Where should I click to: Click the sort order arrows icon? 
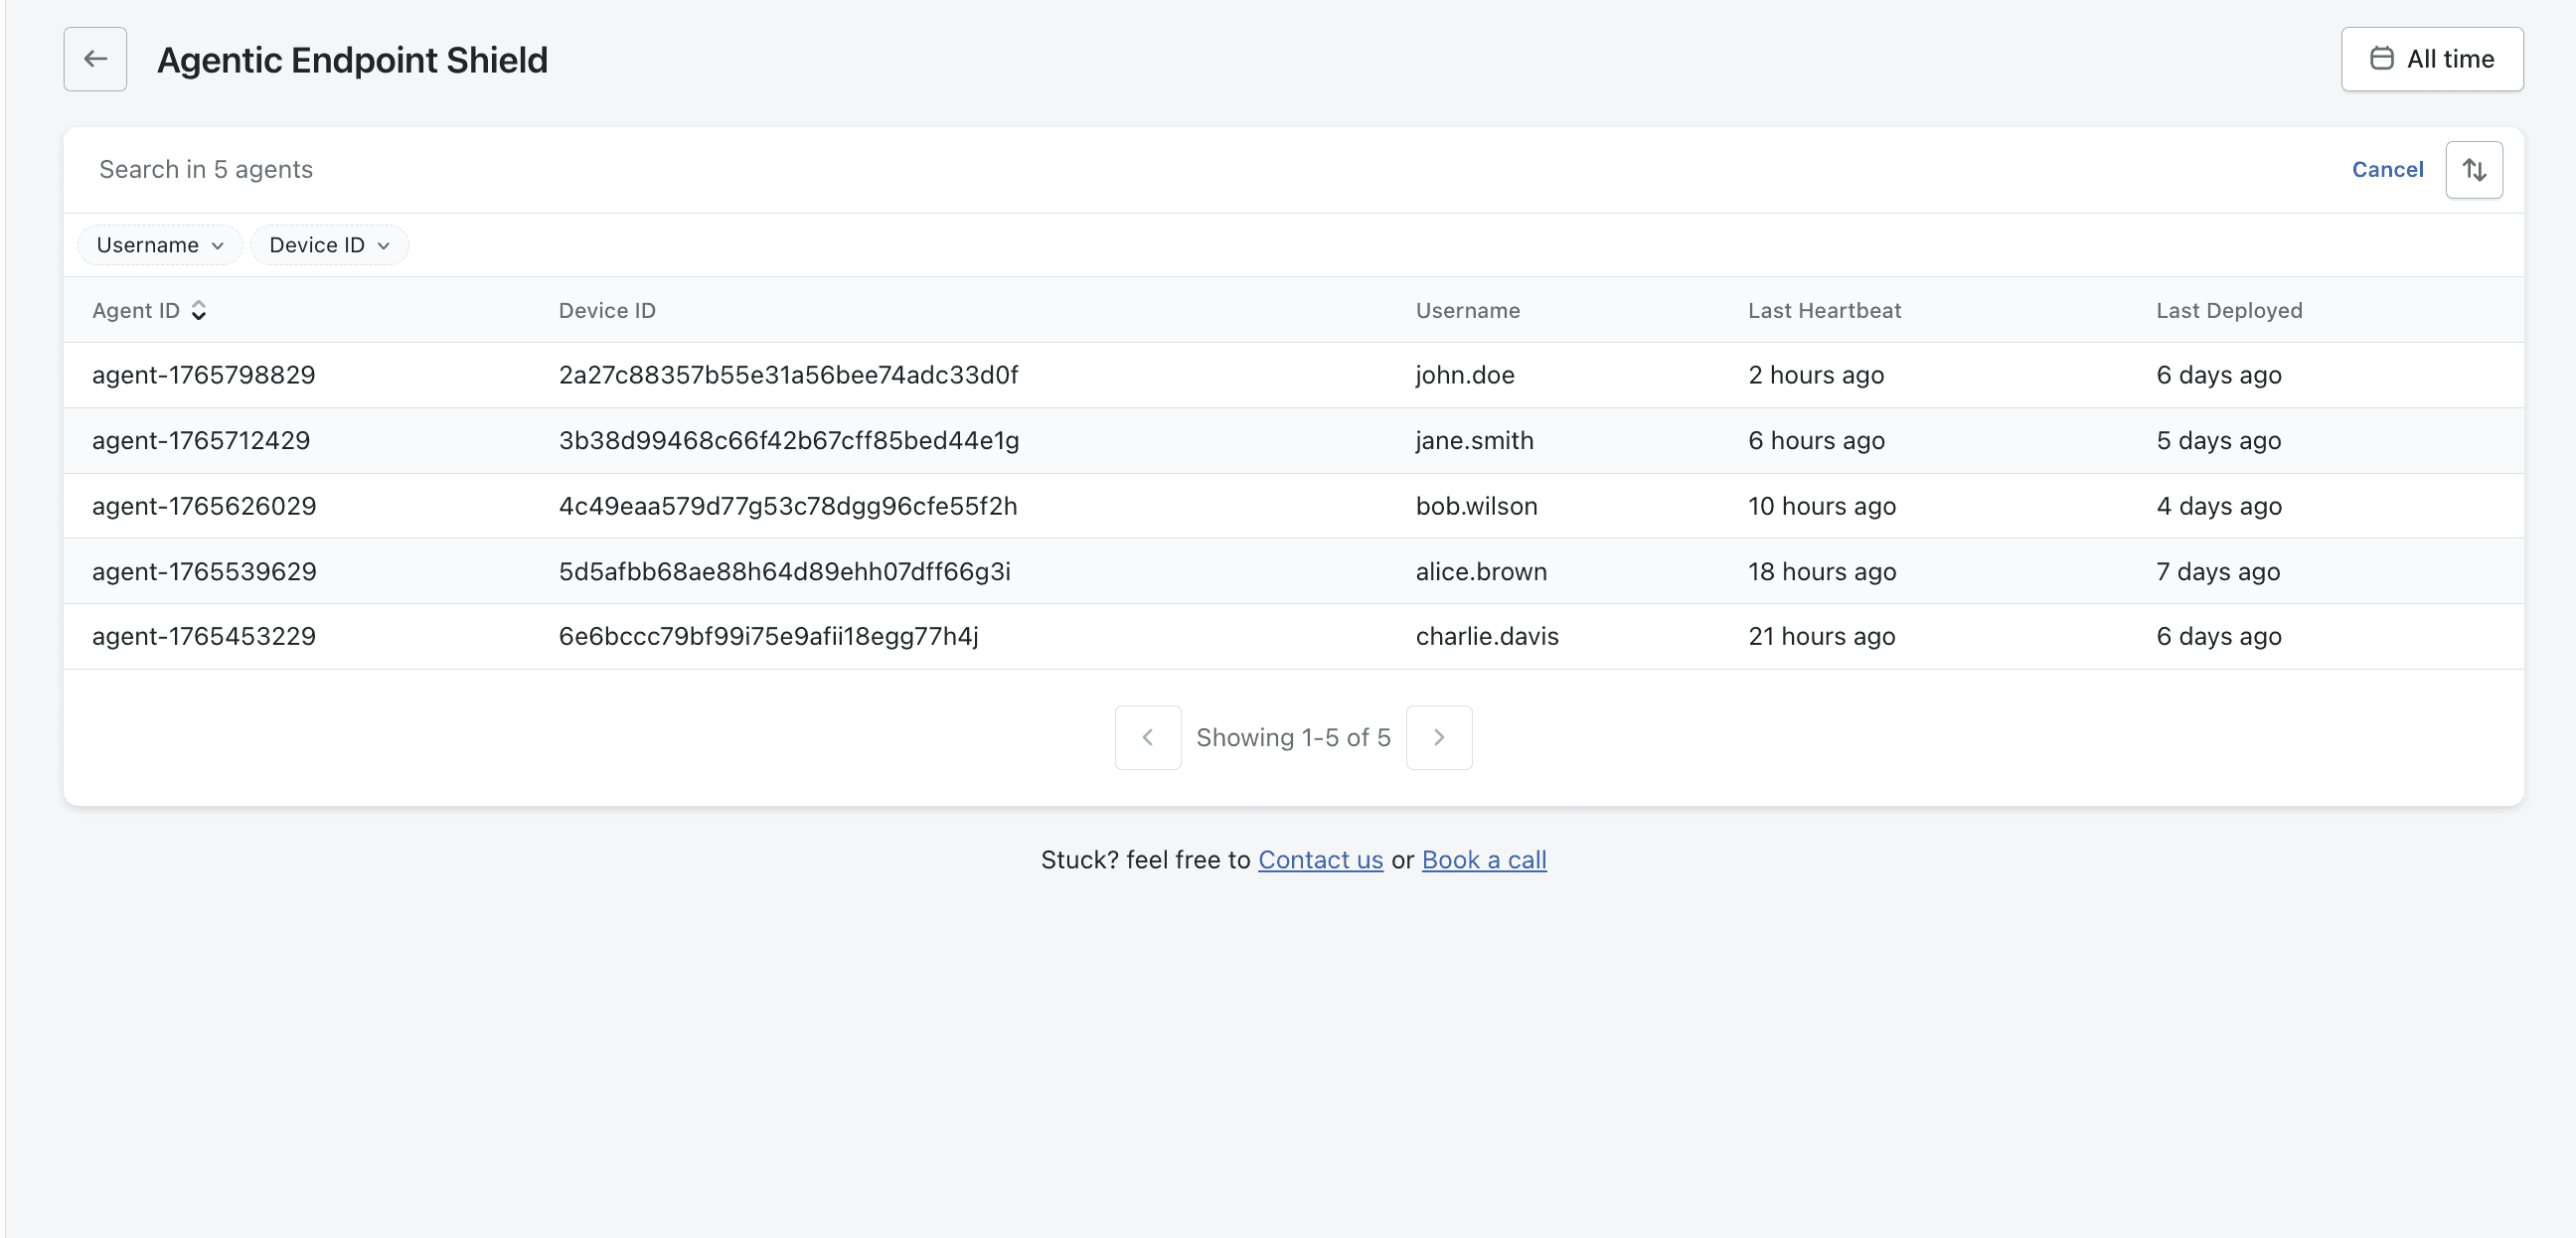pyautogui.click(x=2473, y=170)
